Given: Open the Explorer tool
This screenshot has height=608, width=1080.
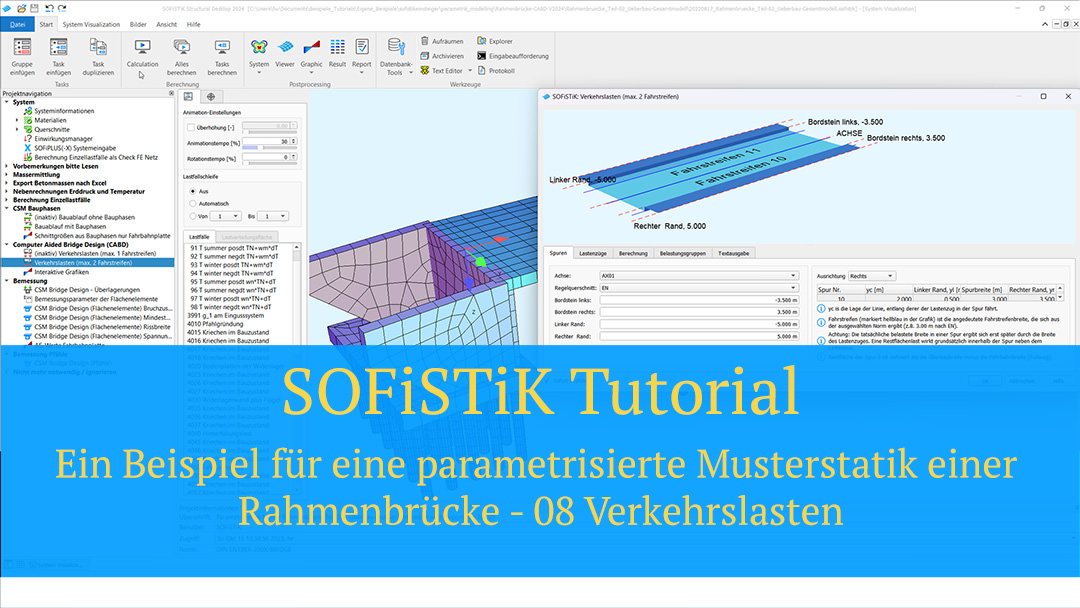Looking at the screenshot, I should click(x=500, y=41).
